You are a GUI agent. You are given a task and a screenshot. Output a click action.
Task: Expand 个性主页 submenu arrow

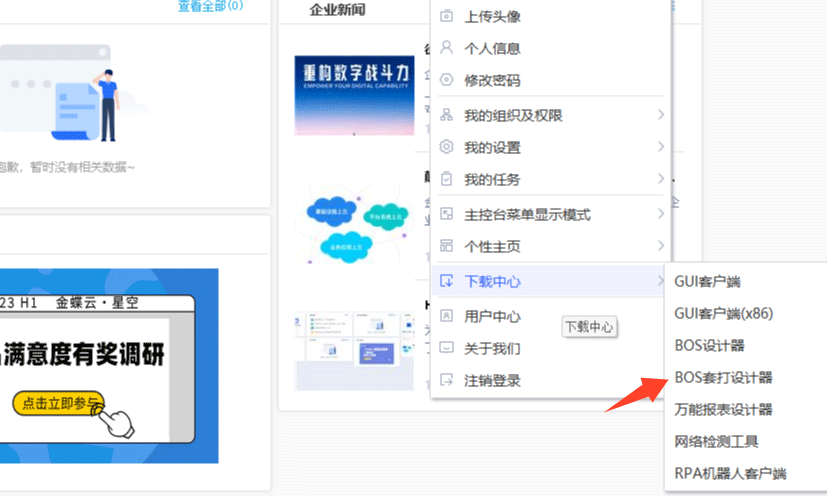[x=660, y=246]
